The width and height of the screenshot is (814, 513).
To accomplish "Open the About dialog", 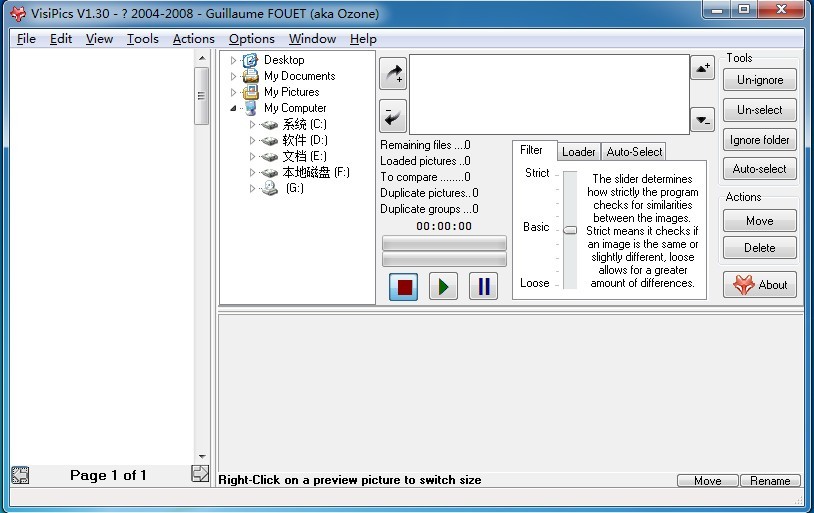I will [x=760, y=285].
